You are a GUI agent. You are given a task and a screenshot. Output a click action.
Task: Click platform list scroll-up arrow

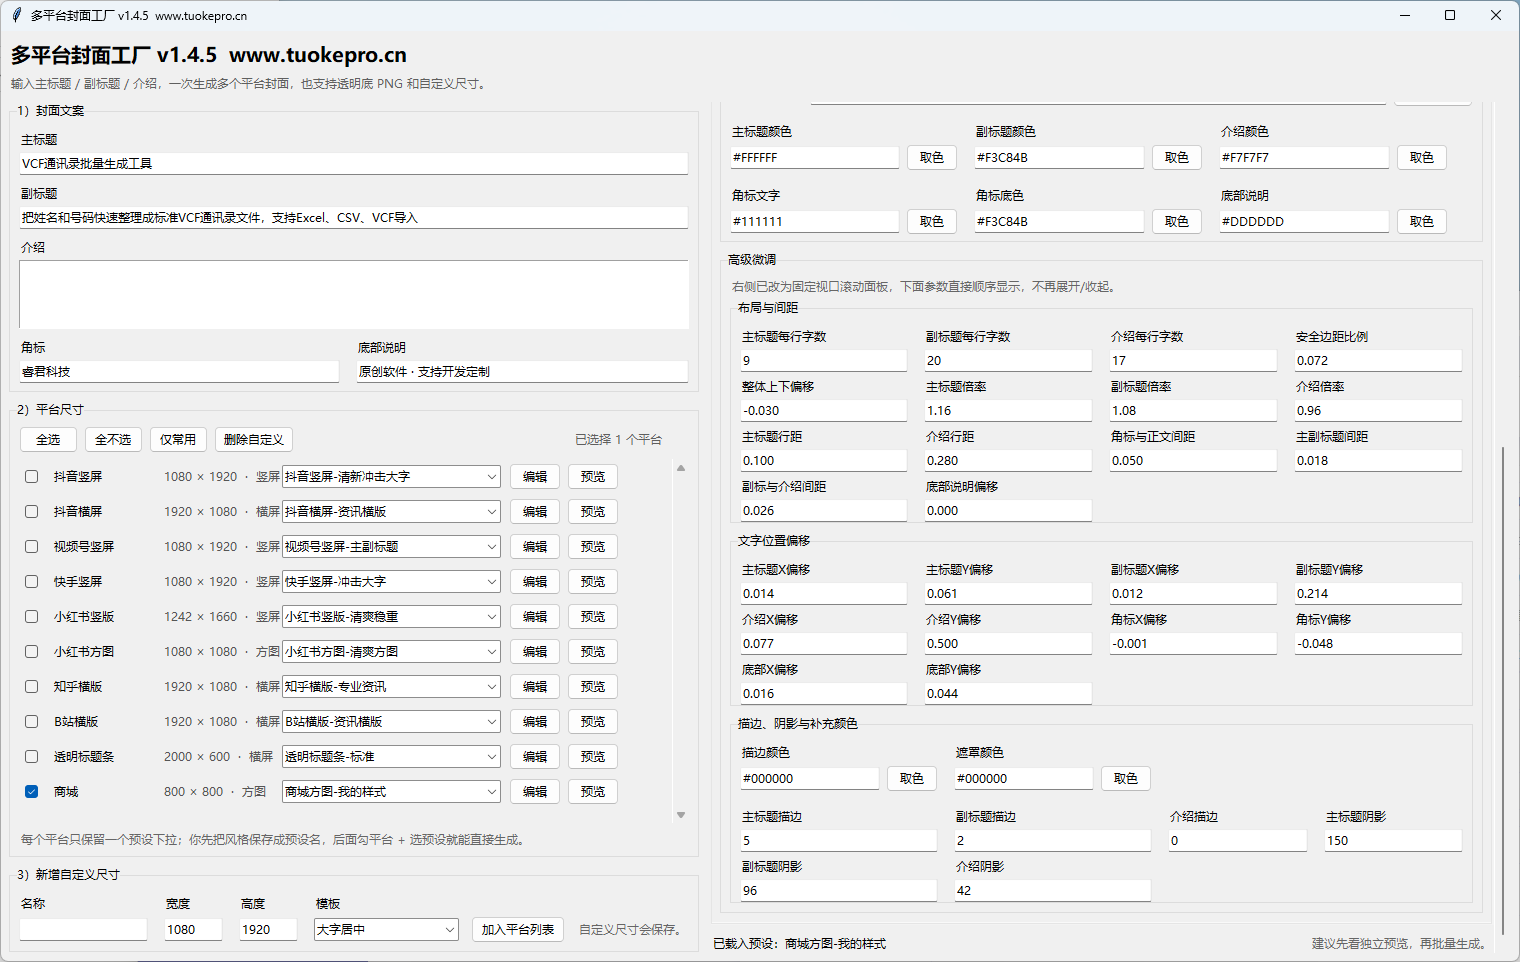click(681, 468)
